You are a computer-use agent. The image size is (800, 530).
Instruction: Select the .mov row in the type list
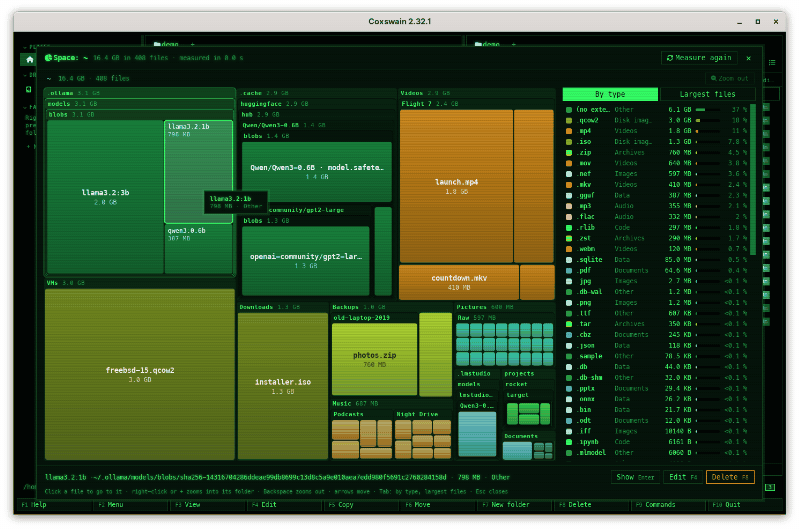pos(656,163)
